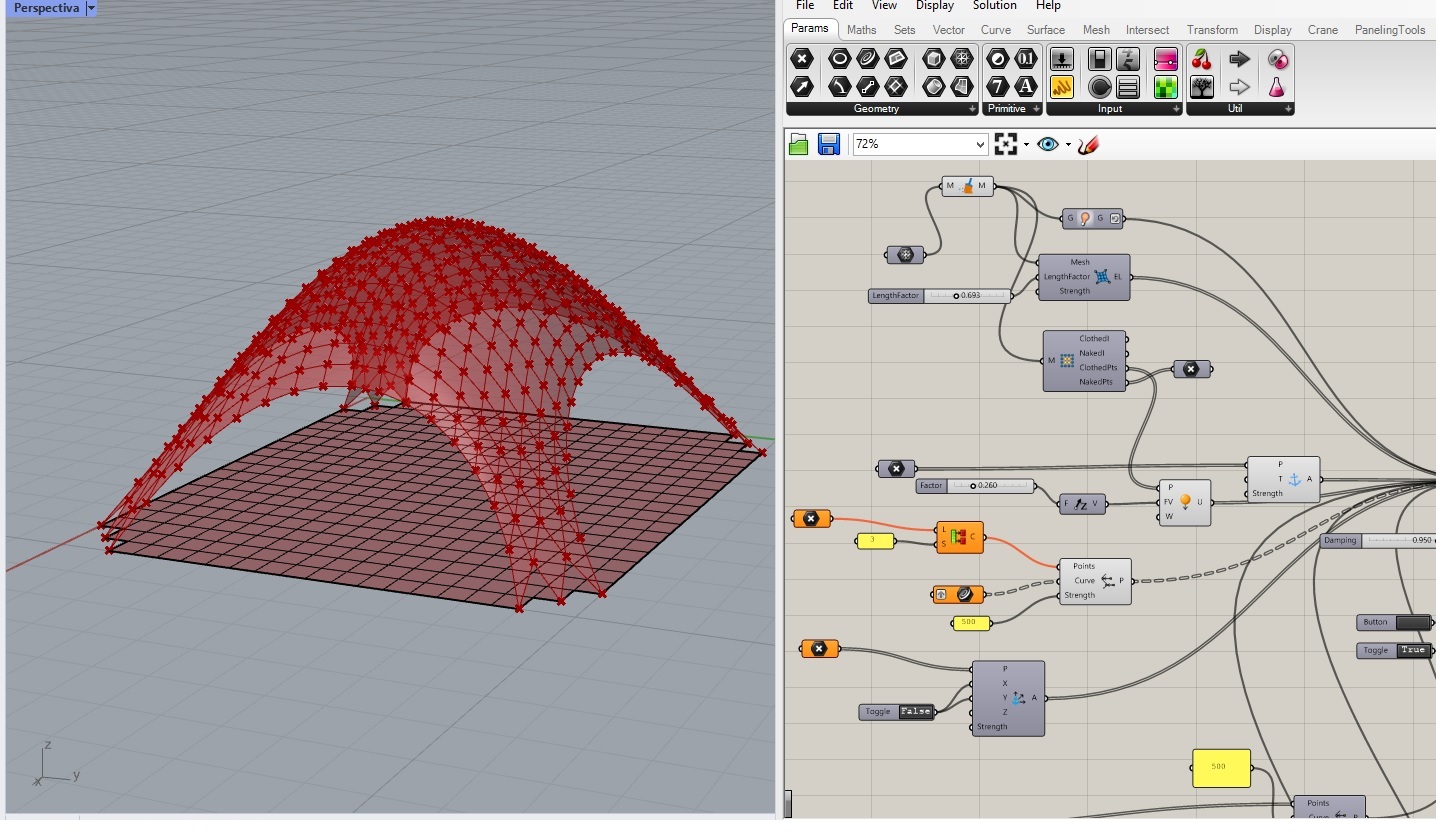Select the Gradient input icon
1446x834 pixels.
click(x=1166, y=59)
